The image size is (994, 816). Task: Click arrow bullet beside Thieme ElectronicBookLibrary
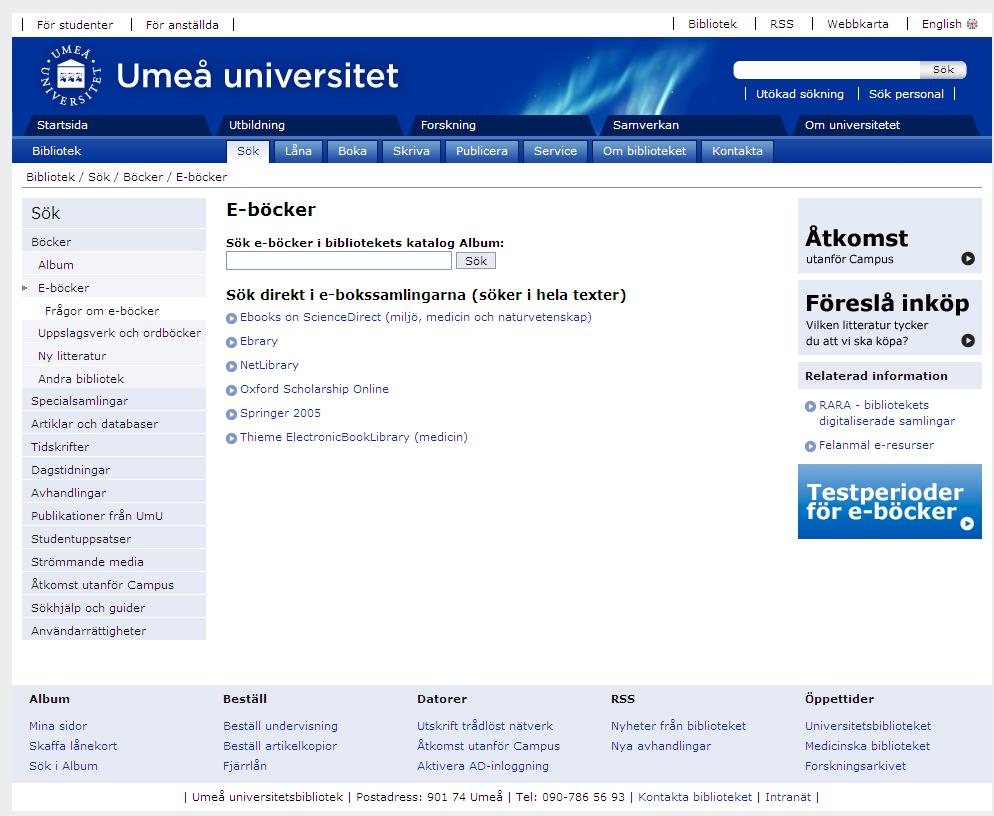[231, 439]
